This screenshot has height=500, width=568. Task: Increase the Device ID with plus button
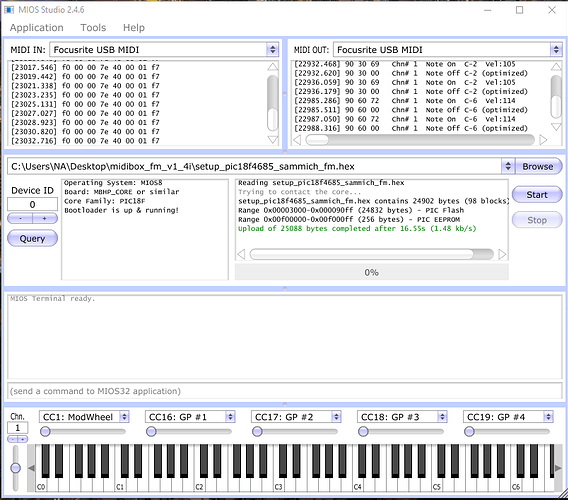[x=45, y=218]
